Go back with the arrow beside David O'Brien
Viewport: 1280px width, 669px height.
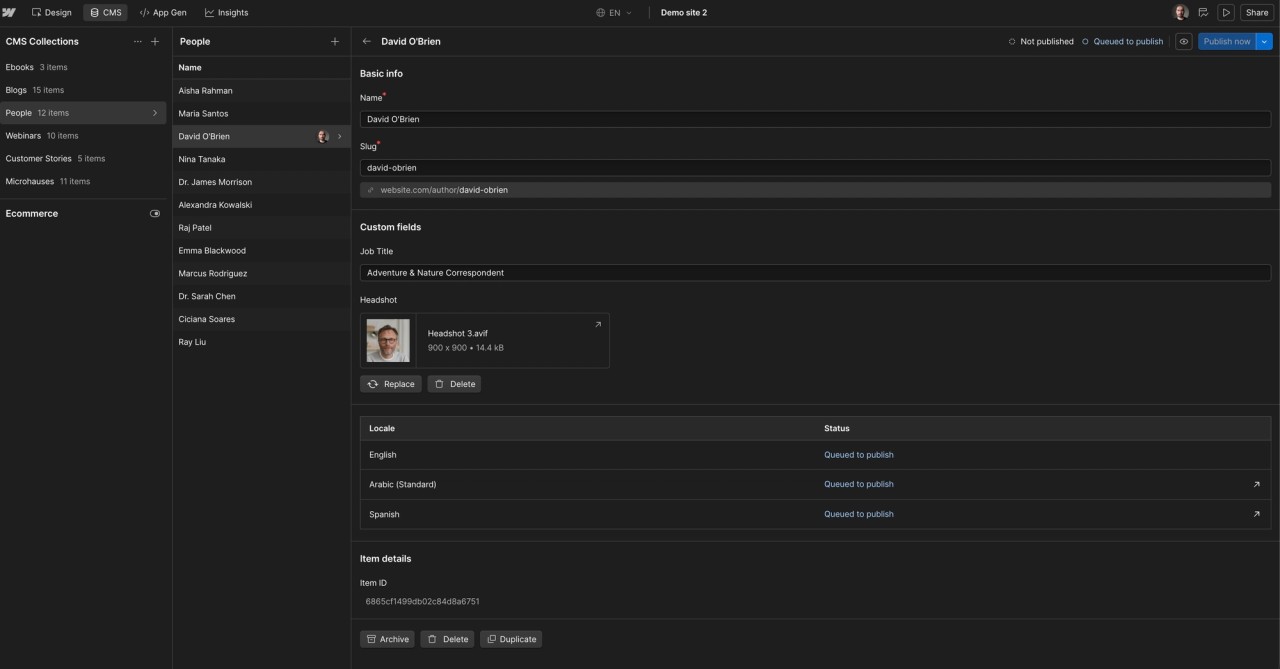coord(367,42)
